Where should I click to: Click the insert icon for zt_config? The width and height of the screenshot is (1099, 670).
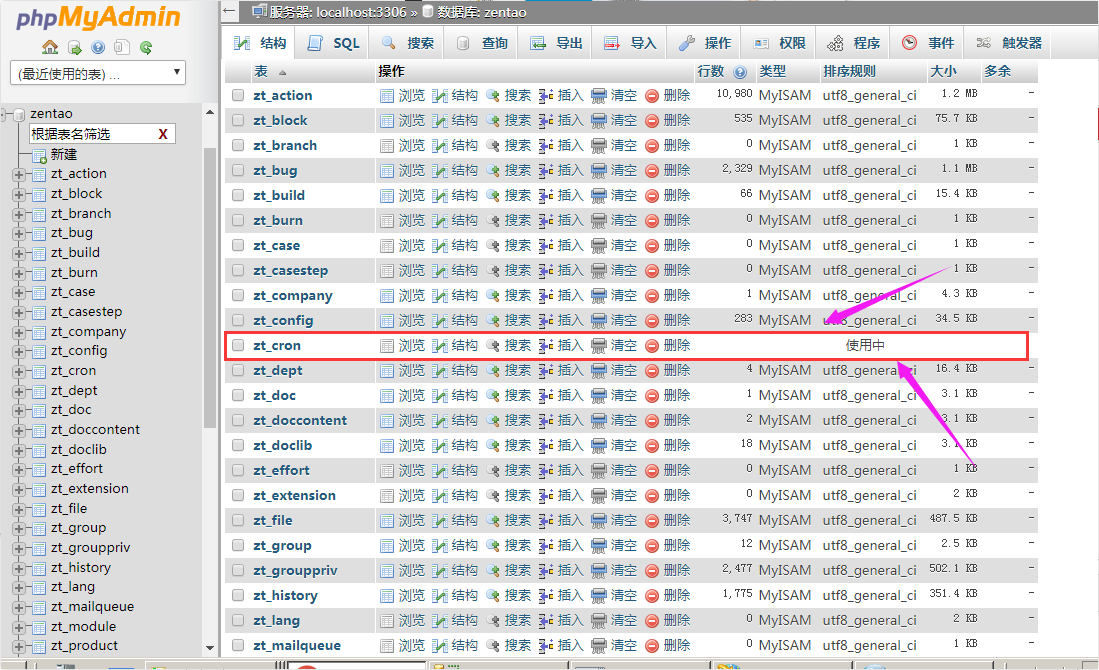[x=546, y=321]
